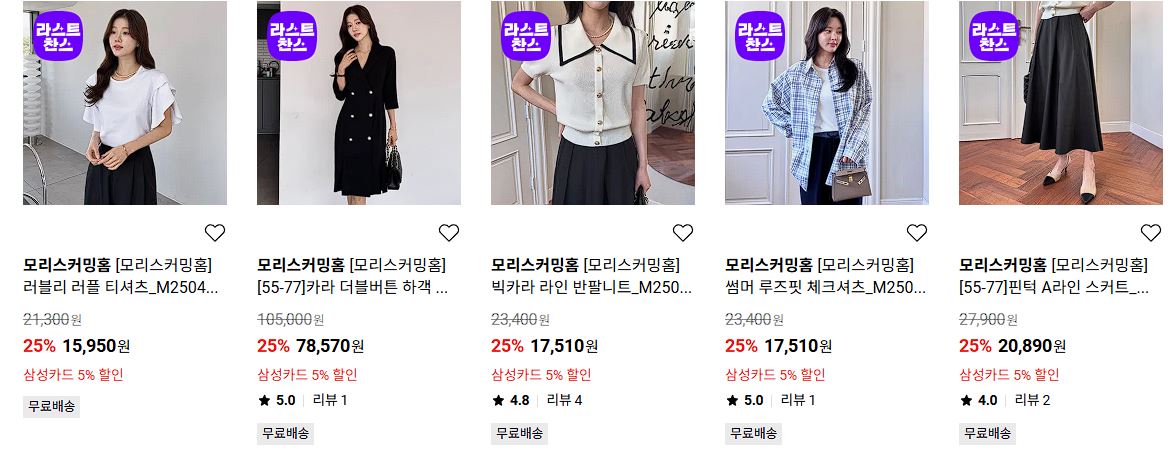Click 라스트 찬스 badge on check shirt
Viewport: 1171px width, 461px height.
click(760, 36)
